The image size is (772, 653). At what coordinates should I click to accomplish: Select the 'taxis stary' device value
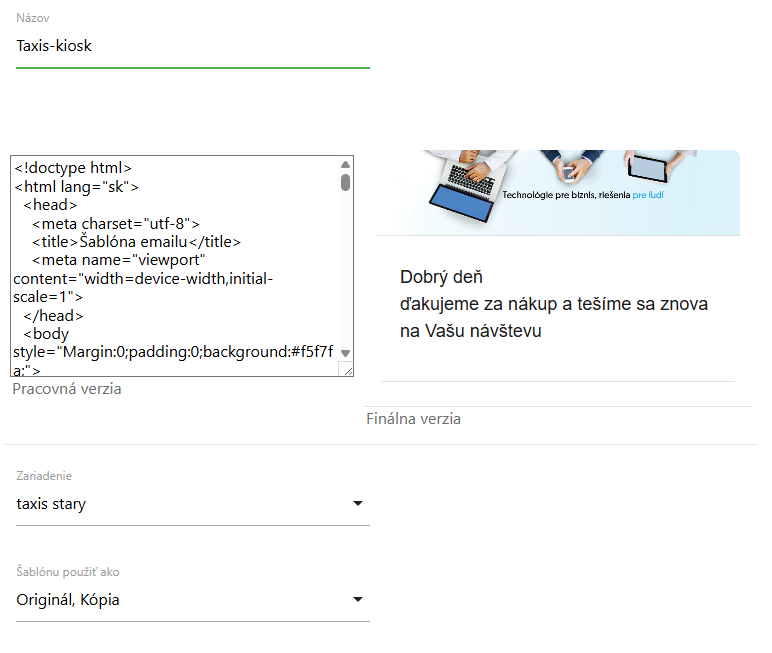52,504
